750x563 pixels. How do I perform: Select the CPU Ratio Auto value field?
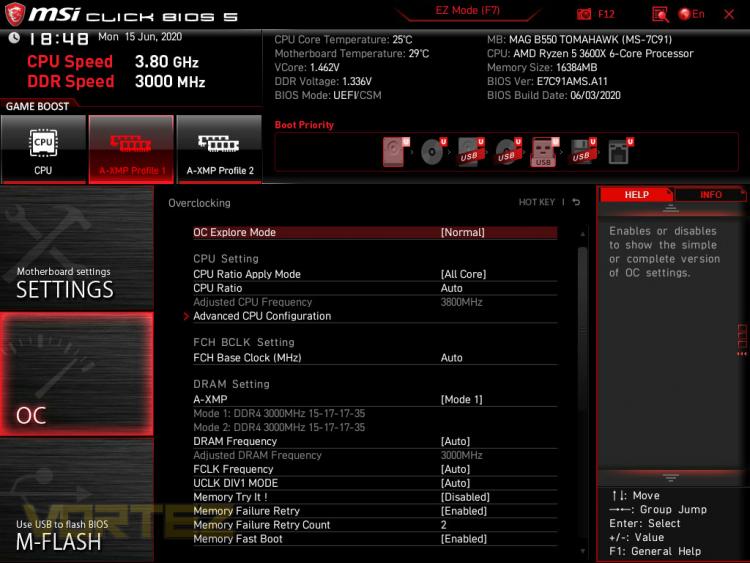(x=452, y=288)
